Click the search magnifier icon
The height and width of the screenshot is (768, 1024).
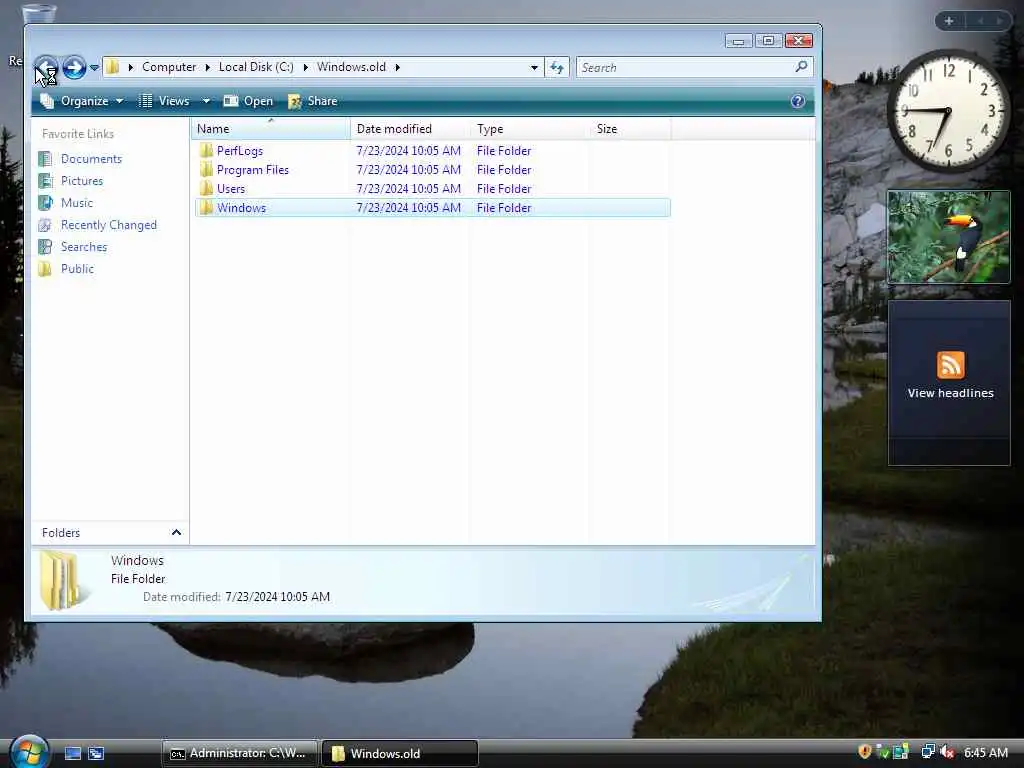click(801, 67)
